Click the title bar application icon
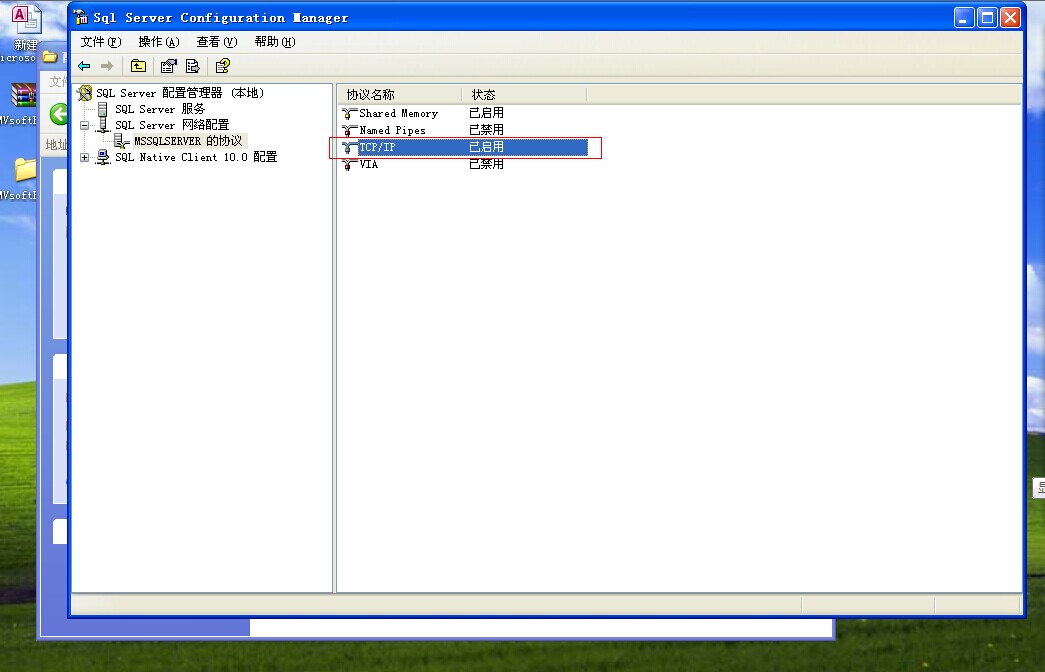Viewport: 1045px width, 672px height. tap(81, 17)
